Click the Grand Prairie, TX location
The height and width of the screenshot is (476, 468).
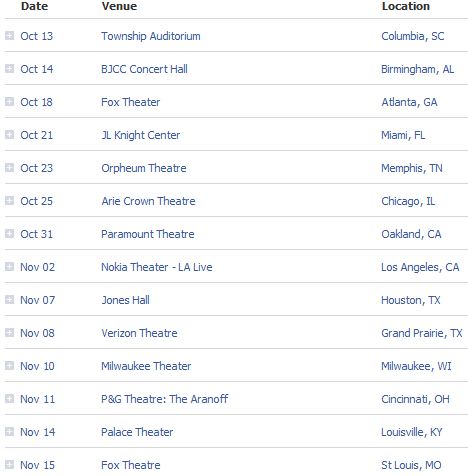click(x=422, y=333)
